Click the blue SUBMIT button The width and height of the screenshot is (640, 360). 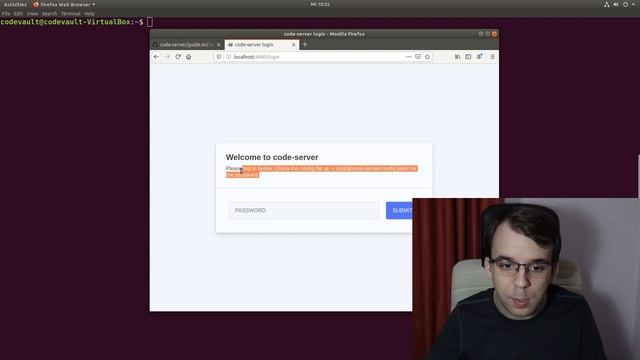(399, 210)
